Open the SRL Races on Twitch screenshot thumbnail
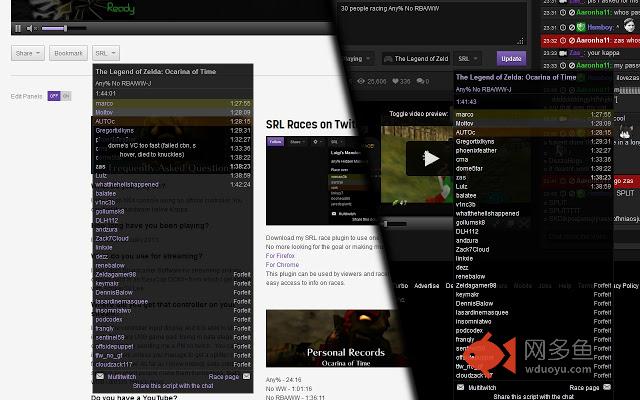The image size is (640, 400). 322,180
